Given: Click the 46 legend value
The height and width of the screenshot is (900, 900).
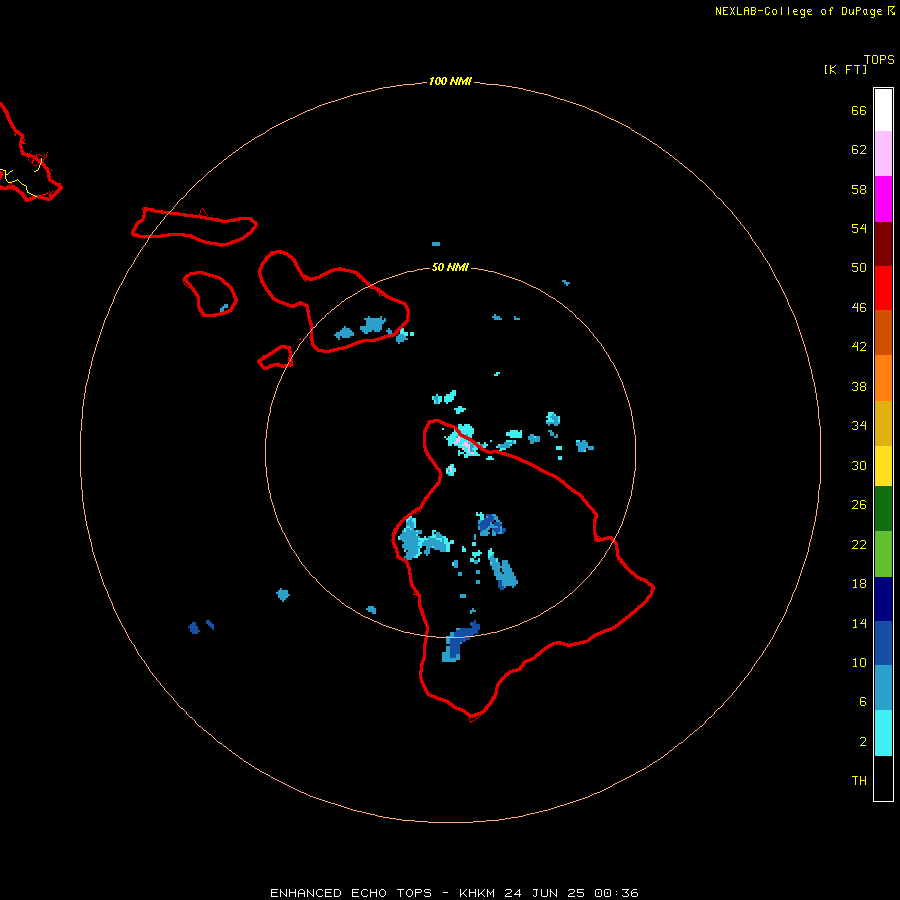Looking at the screenshot, I should point(859,308).
